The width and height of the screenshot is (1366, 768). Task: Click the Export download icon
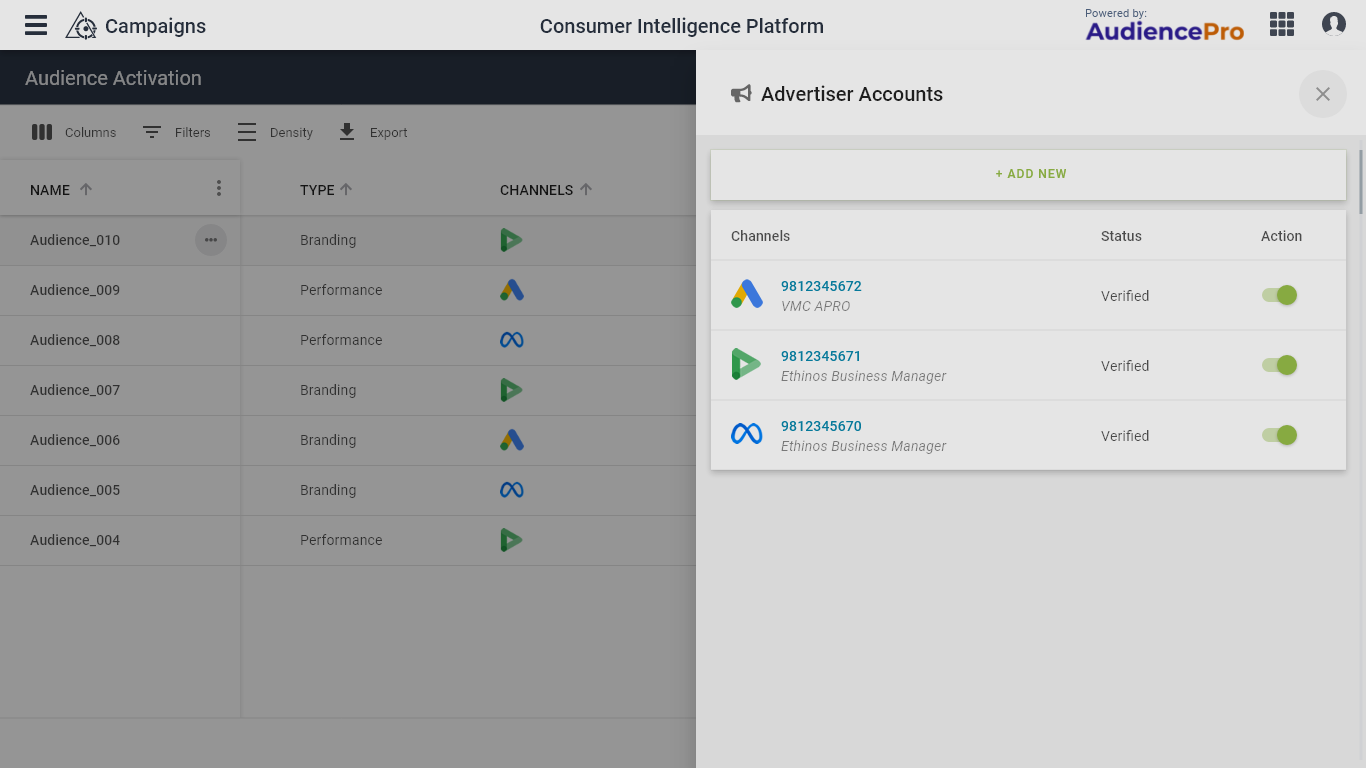coord(347,132)
